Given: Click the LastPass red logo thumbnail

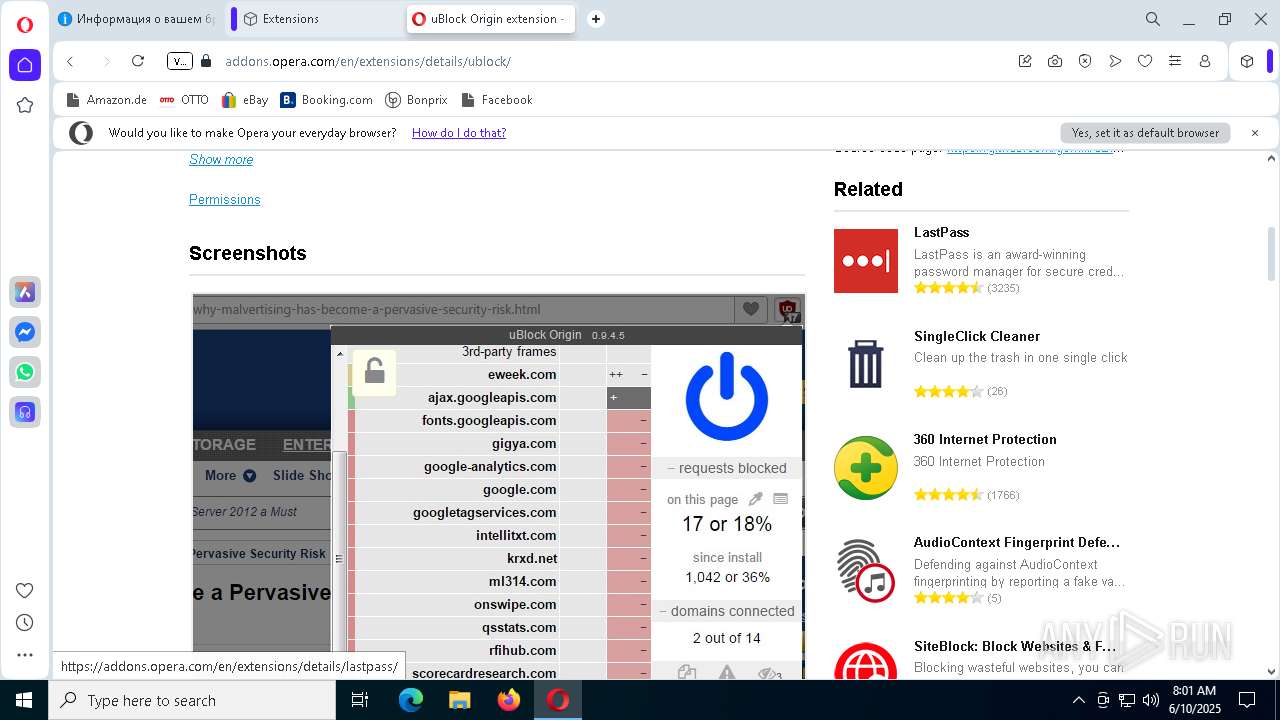Looking at the screenshot, I should coord(866,260).
